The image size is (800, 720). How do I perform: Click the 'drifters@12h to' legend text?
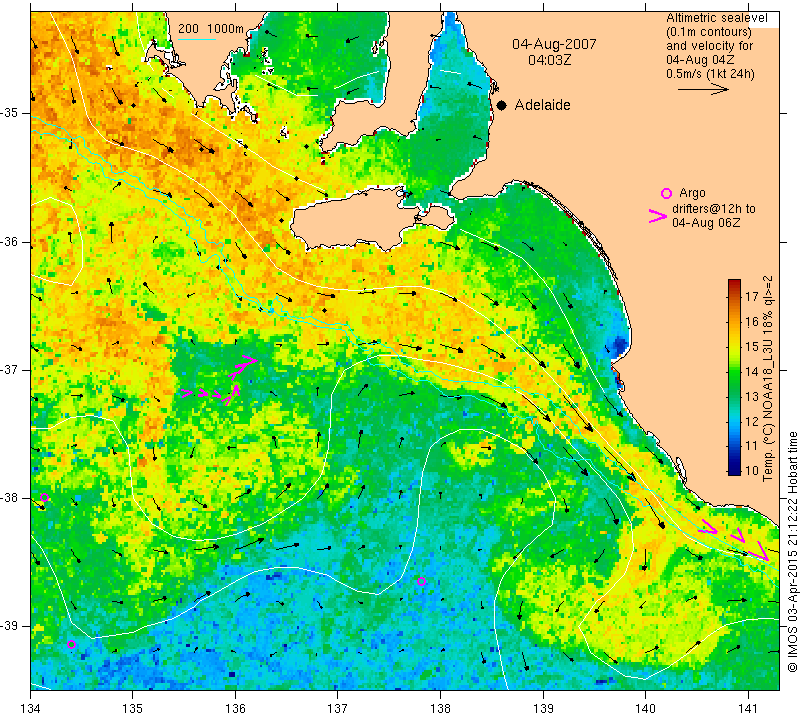(713, 209)
